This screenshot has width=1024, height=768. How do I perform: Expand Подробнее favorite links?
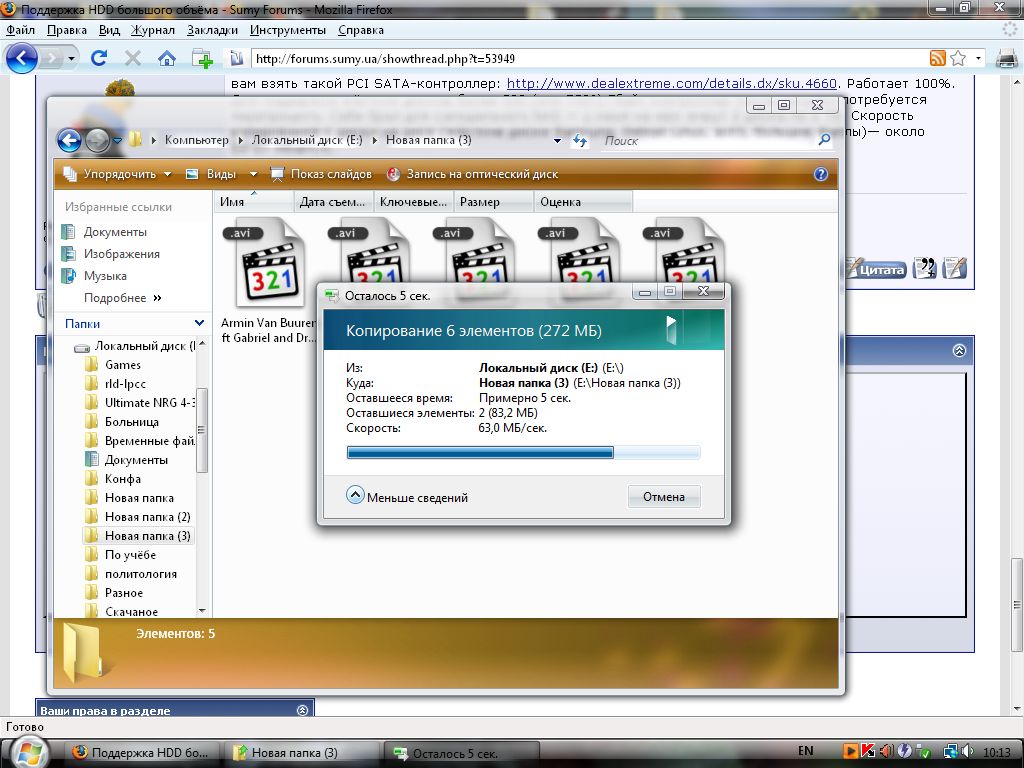coord(123,298)
